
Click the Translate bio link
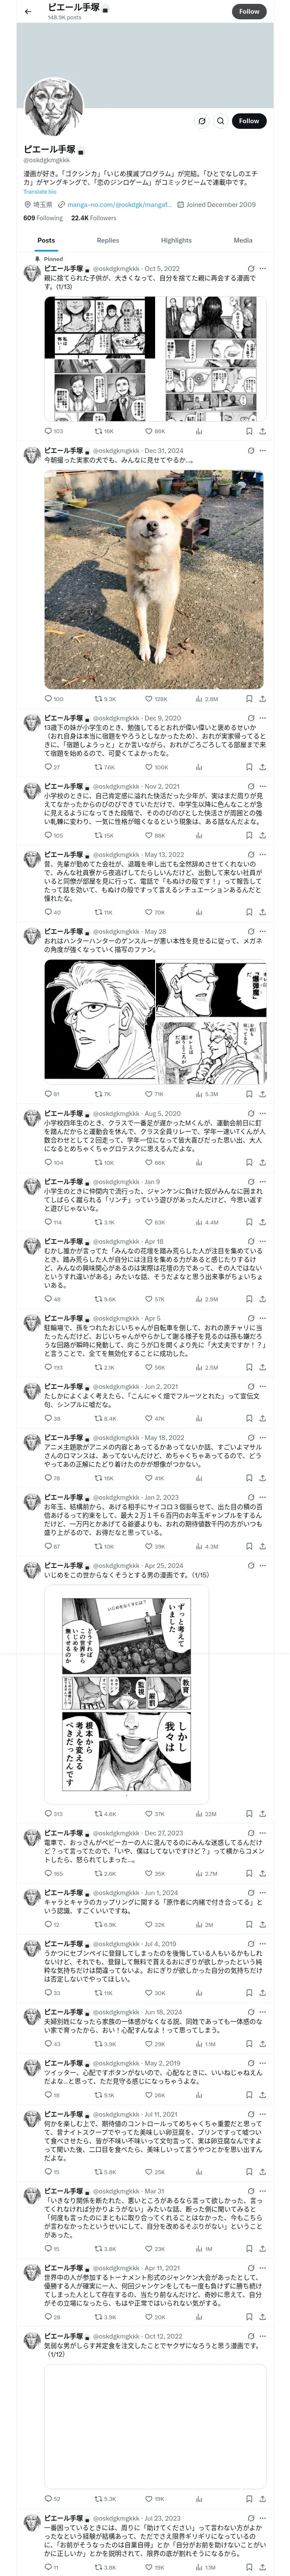pyautogui.click(x=41, y=191)
